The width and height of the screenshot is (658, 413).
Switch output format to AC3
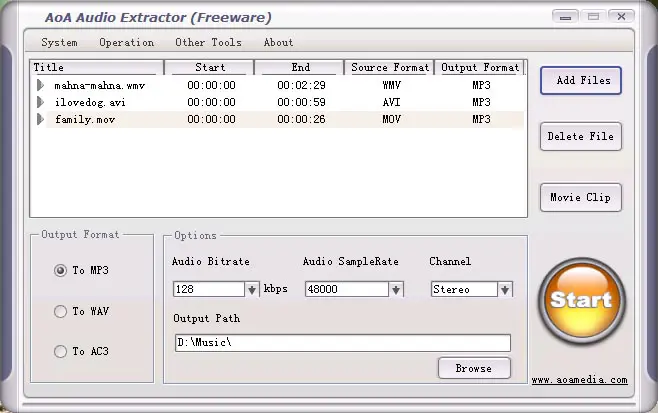click(61, 351)
